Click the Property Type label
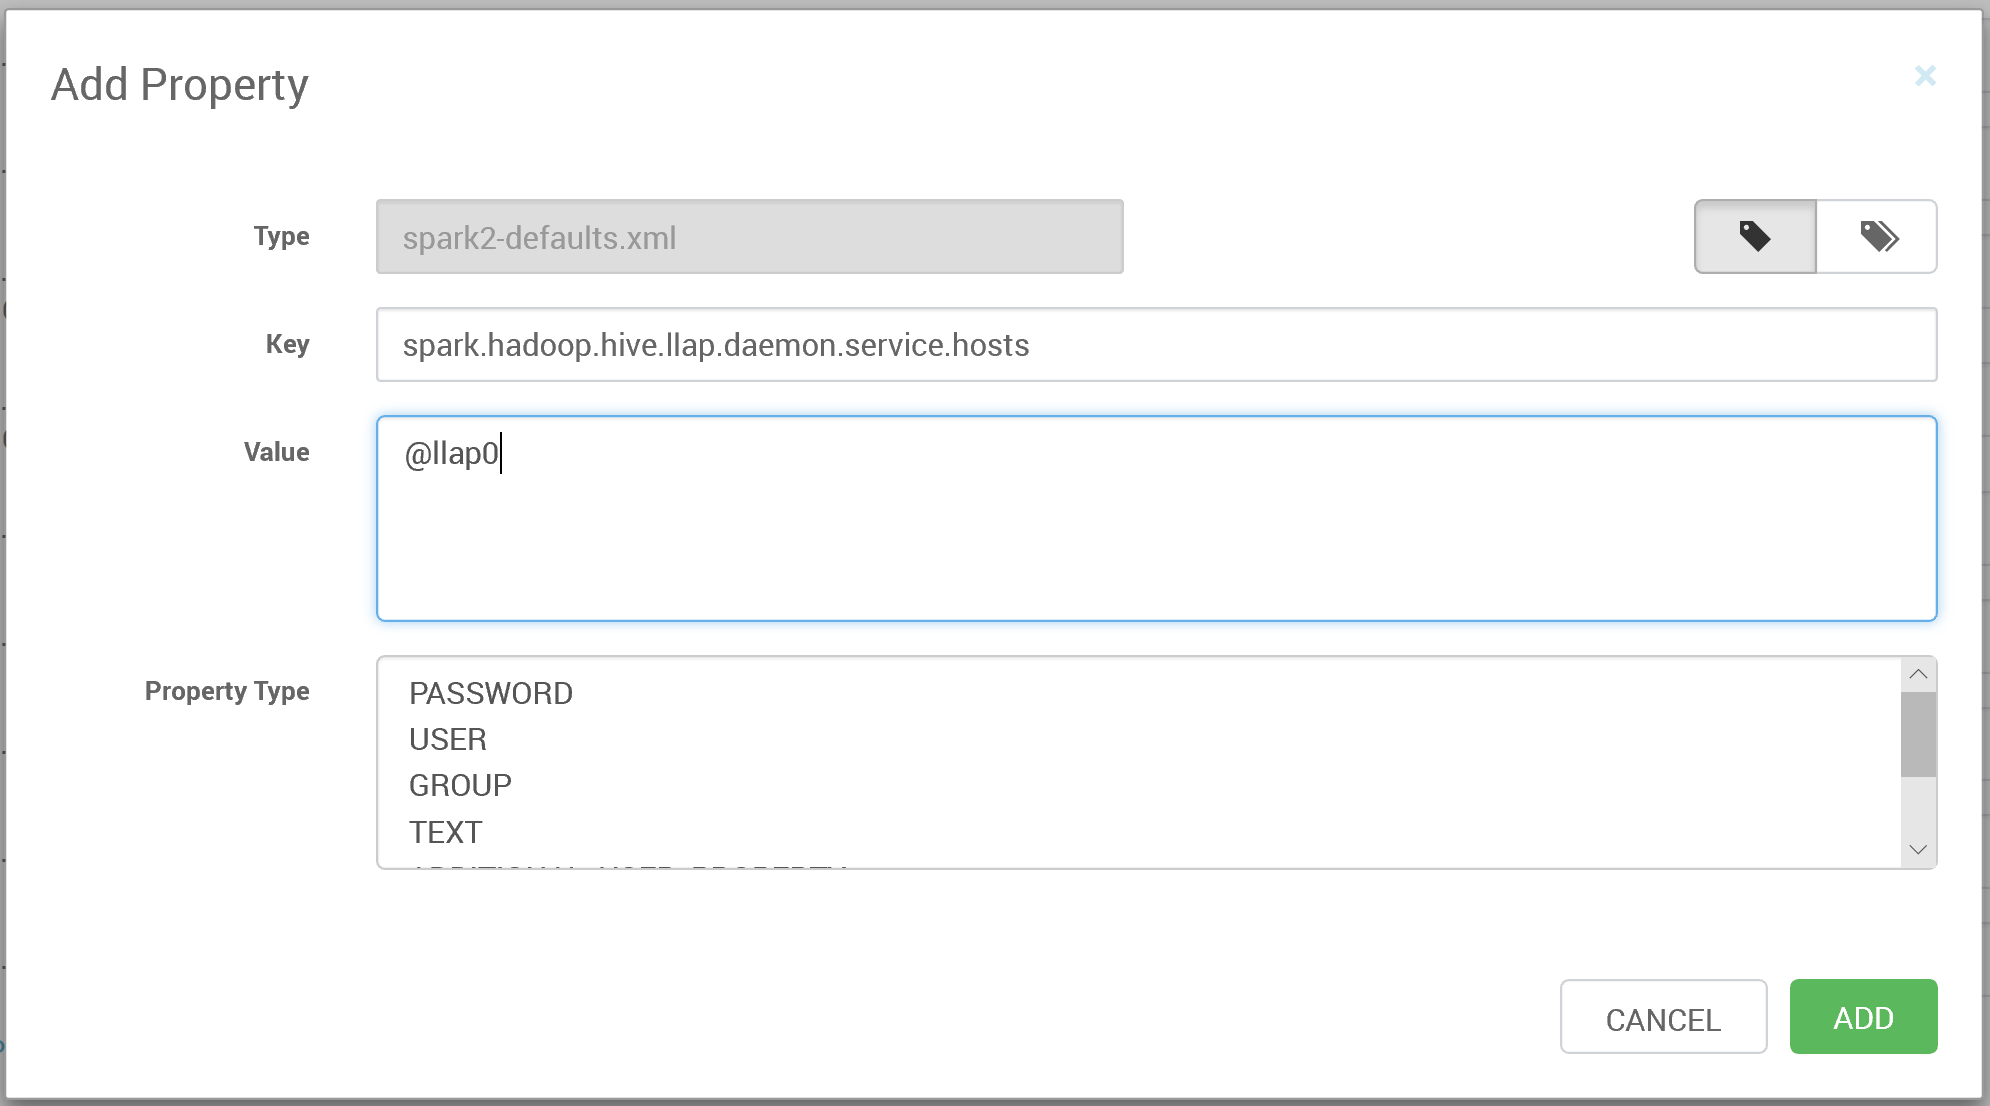1990x1106 pixels. (x=227, y=691)
